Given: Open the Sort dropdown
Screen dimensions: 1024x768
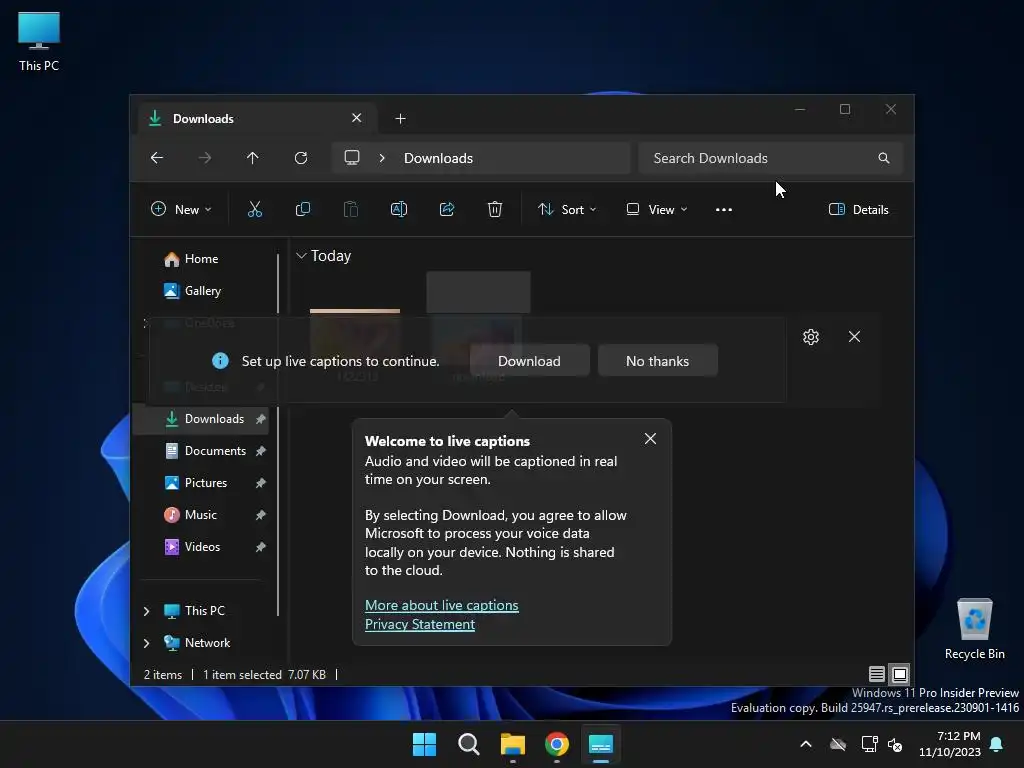Looking at the screenshot, I should 567,210.
